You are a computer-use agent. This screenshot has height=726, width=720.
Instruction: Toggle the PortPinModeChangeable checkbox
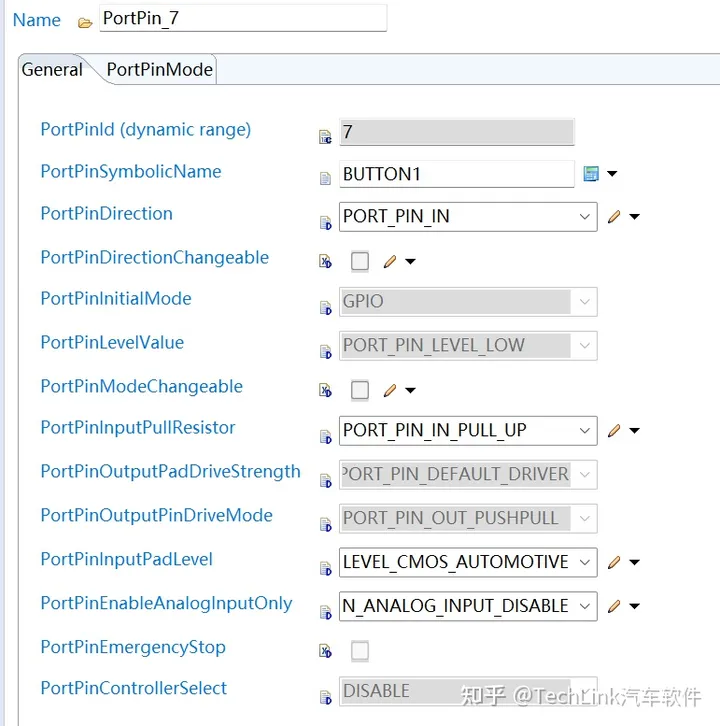360,390
